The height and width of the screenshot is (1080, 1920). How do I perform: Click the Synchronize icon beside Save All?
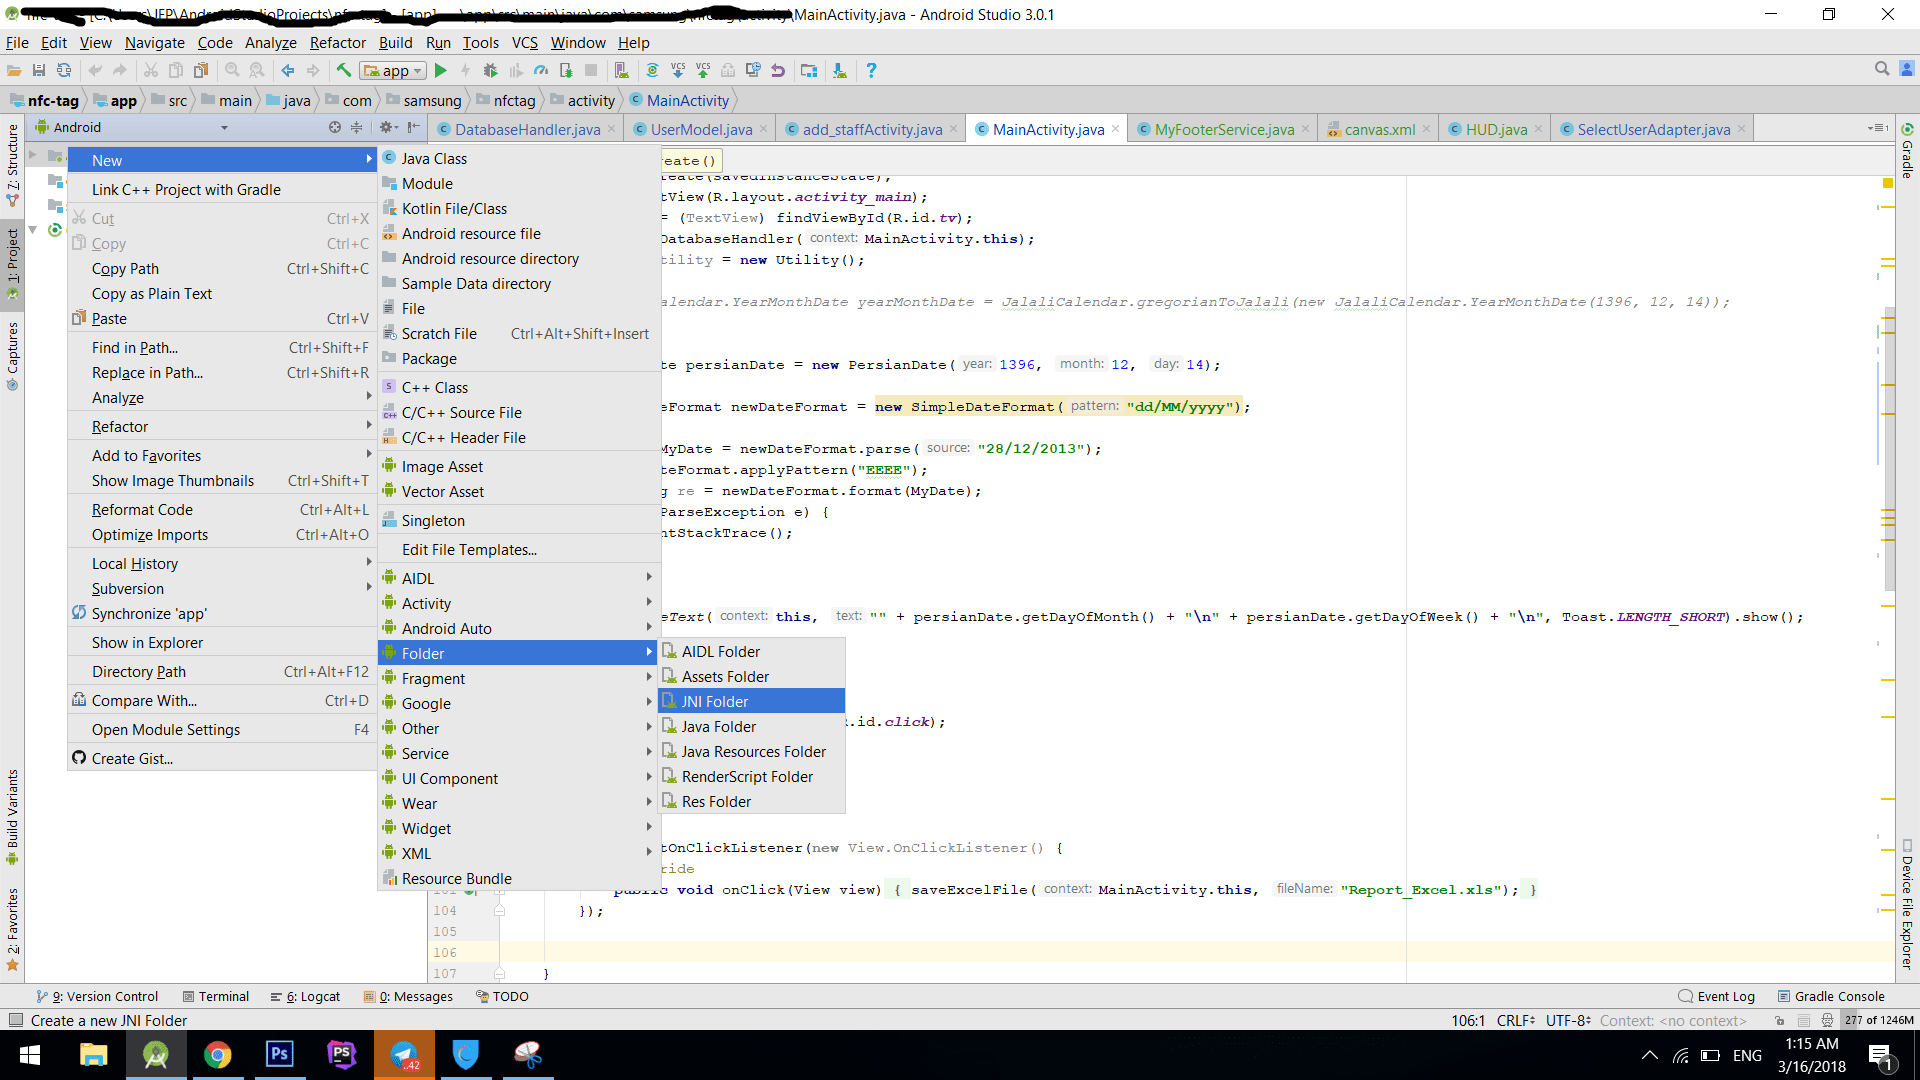coord(64,71)
